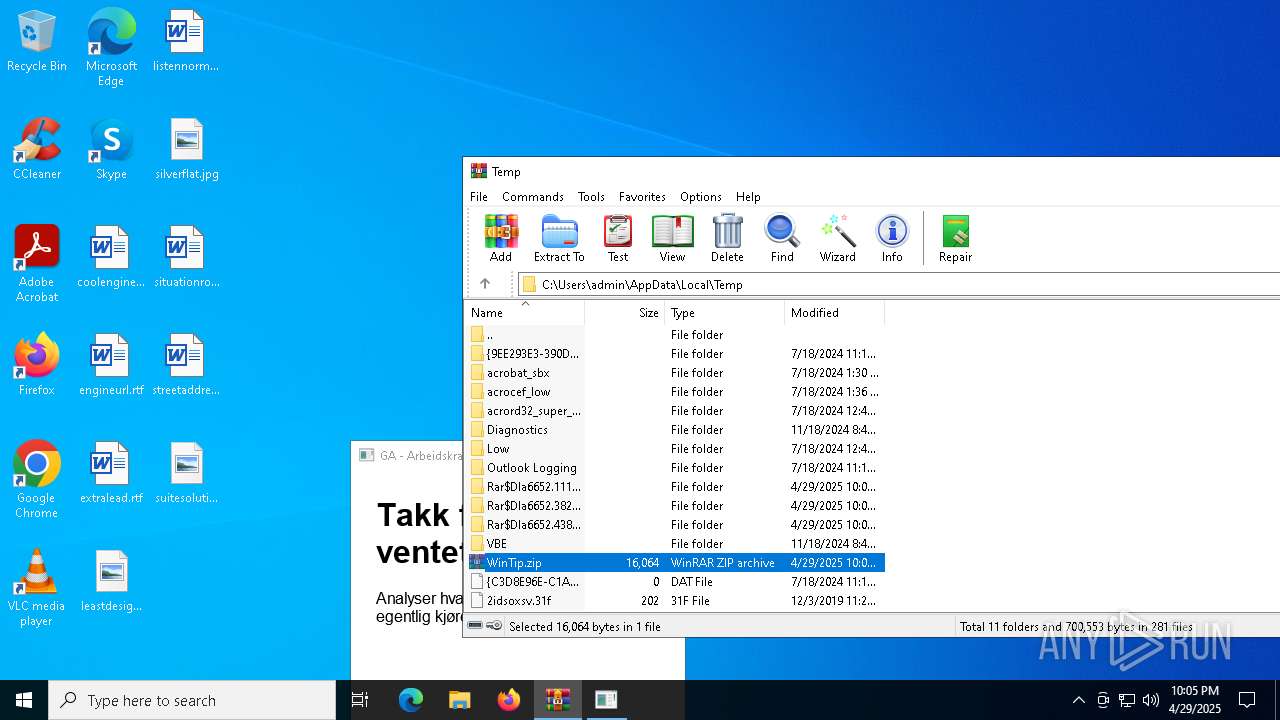Open the Microsoft Edge desktop shortcut

point(111,48)
